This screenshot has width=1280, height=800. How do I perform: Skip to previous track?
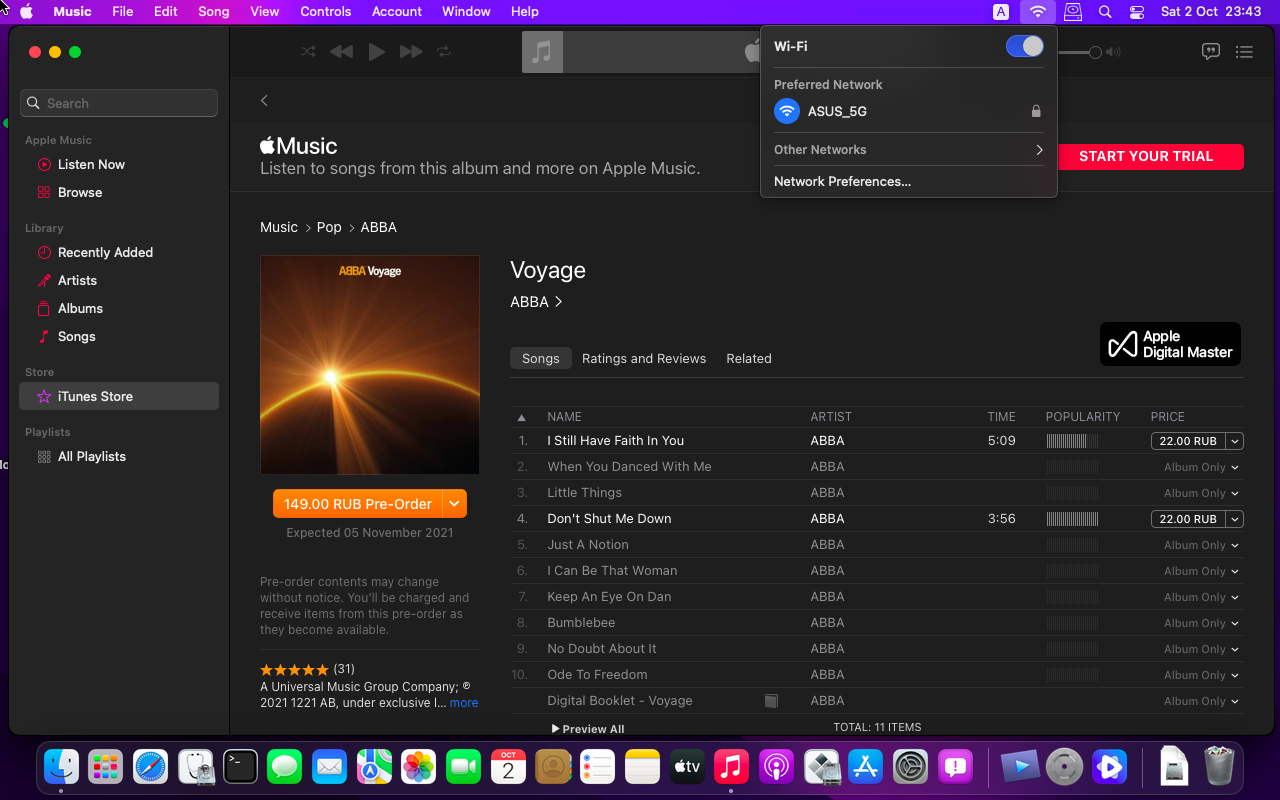pos(341,52)
